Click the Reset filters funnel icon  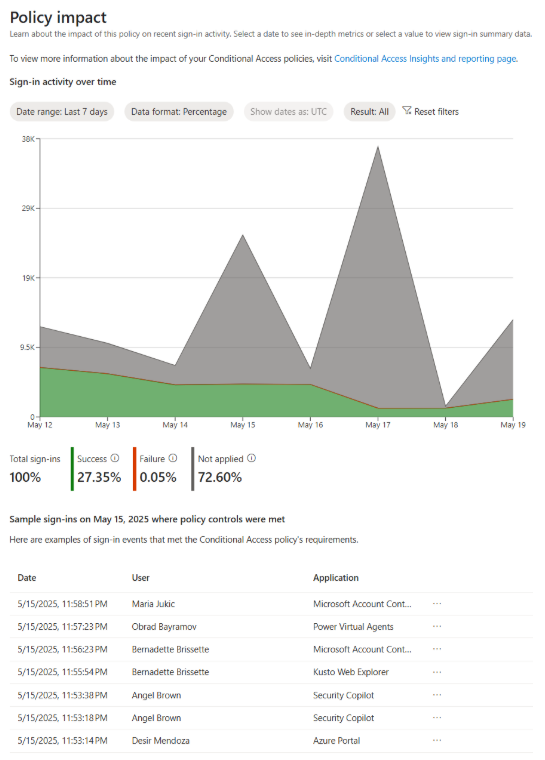[407, 111]
